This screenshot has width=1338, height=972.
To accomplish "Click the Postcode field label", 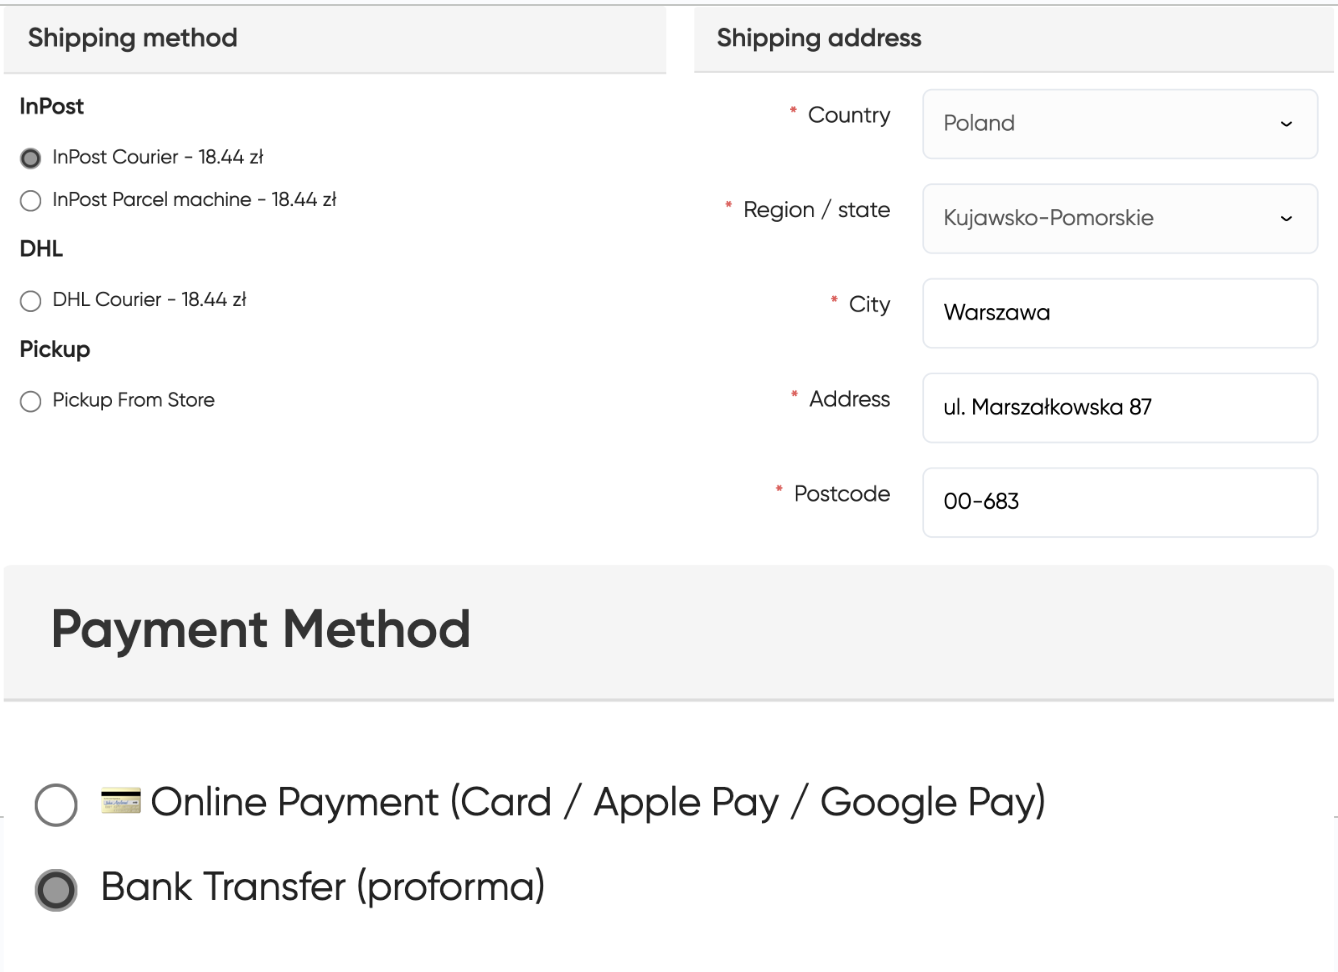I will point(841,494).
